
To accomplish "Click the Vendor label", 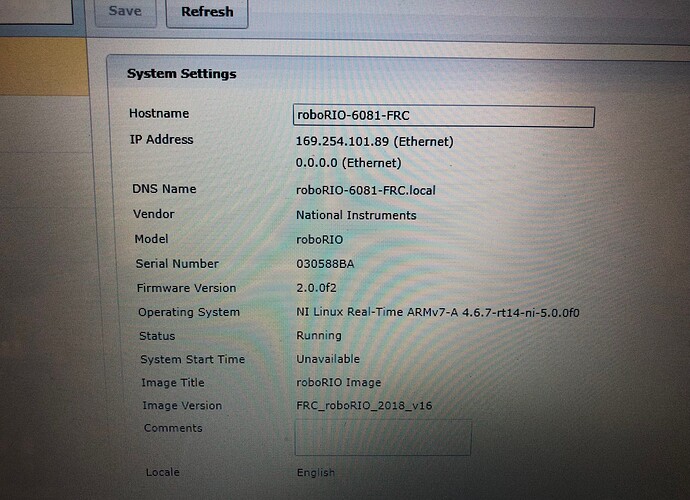I will (154, 214).
